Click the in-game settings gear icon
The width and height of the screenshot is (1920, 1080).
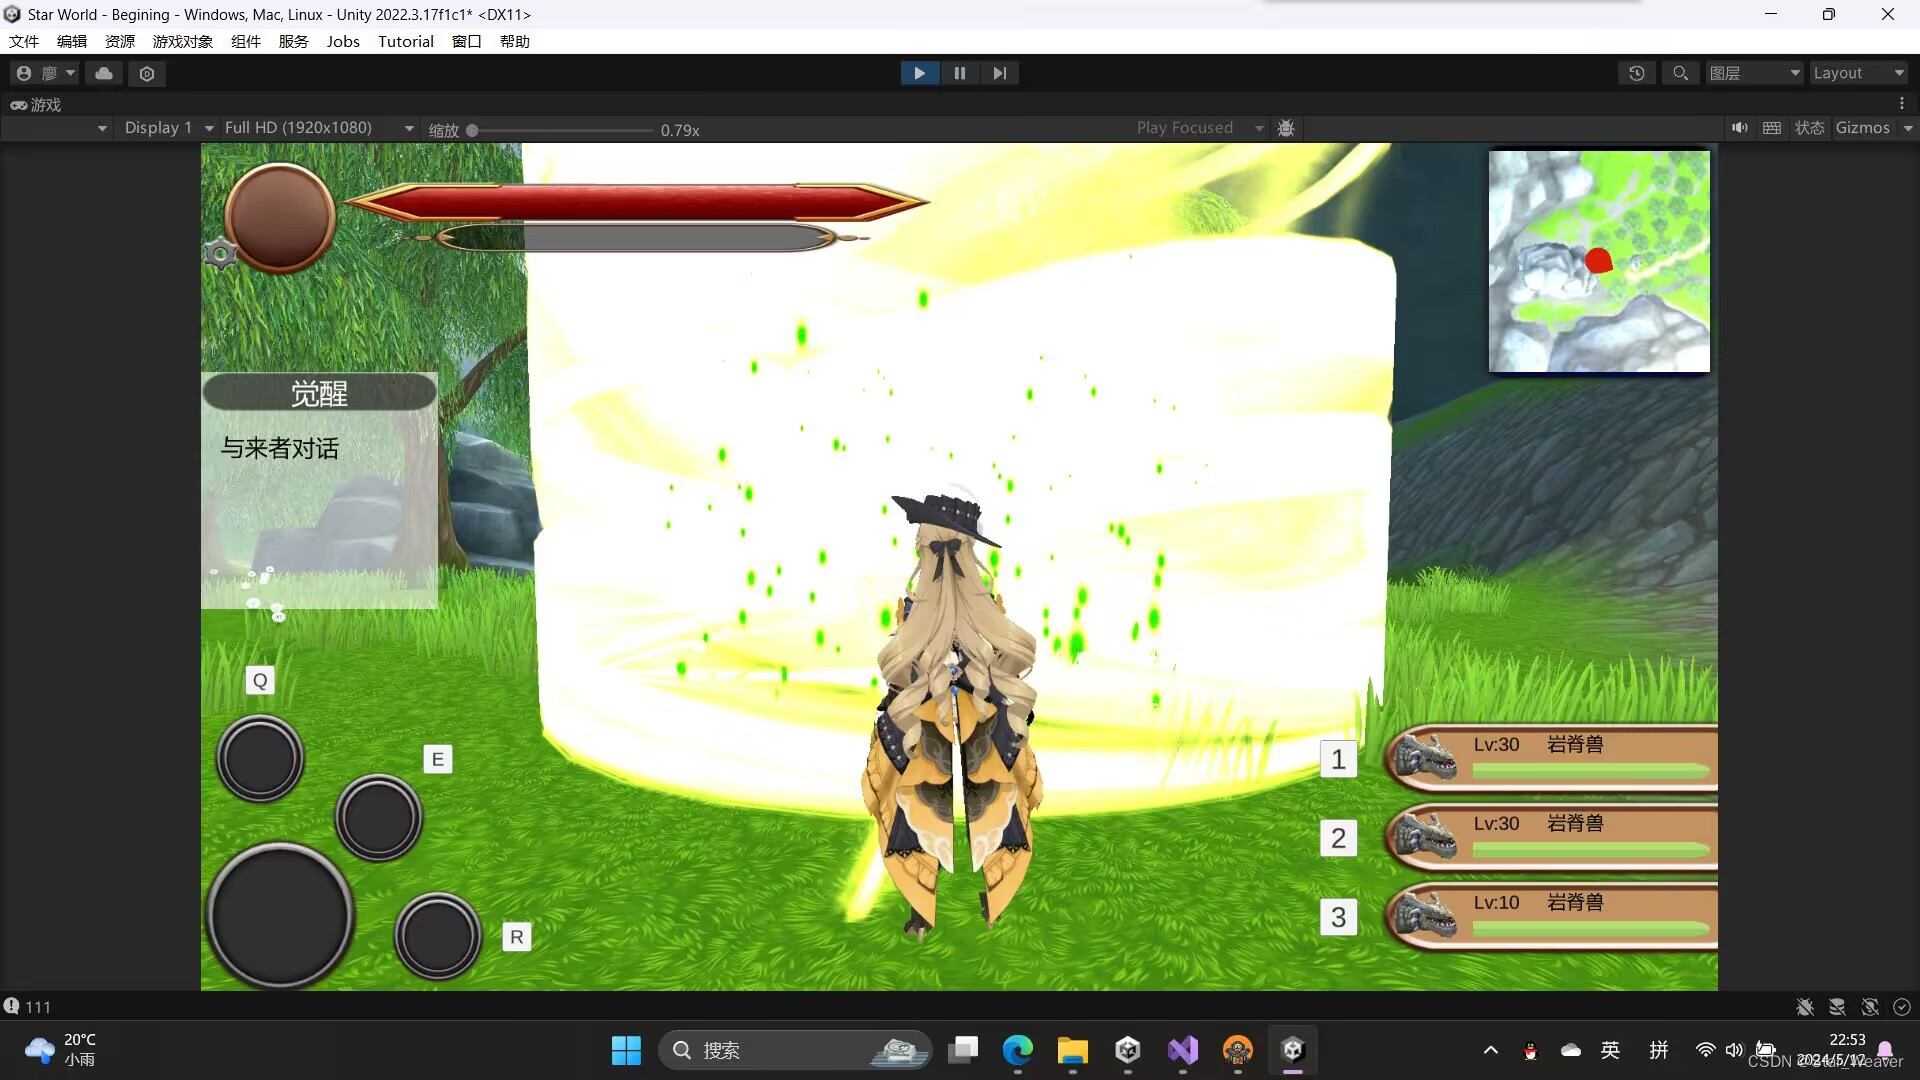[x=220, y=254]
